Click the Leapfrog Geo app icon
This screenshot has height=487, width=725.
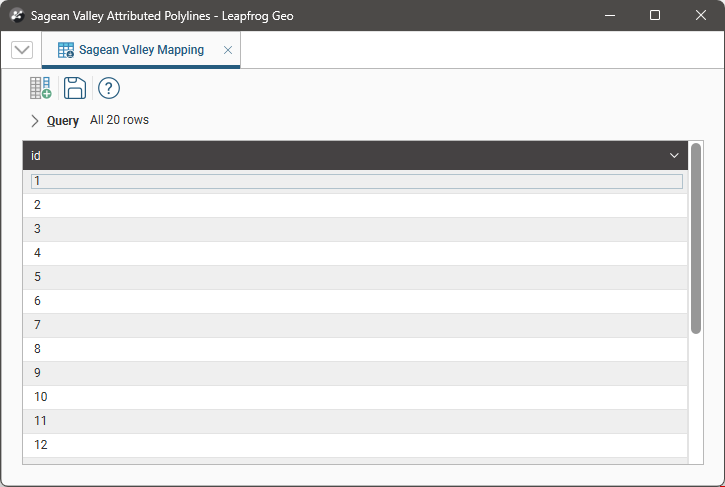[x=17, y=15]
